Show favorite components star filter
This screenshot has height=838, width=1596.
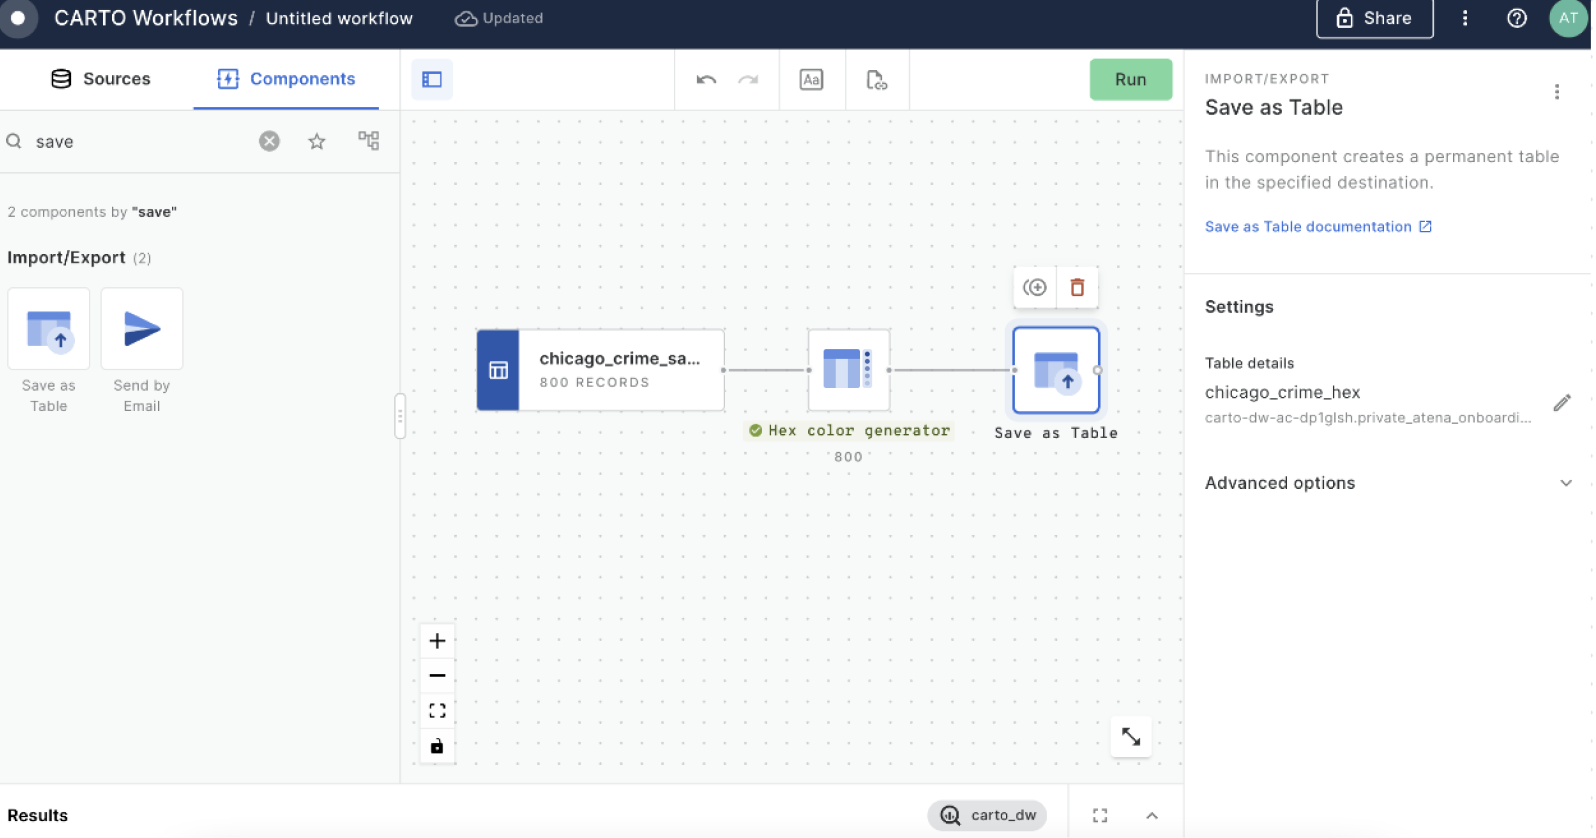click(x=317, y=141)
